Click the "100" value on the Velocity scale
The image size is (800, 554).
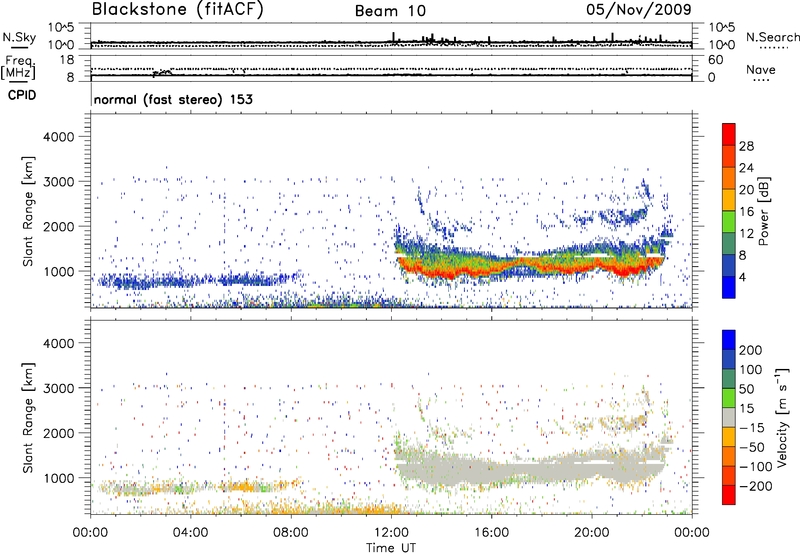tap(751, 369)
